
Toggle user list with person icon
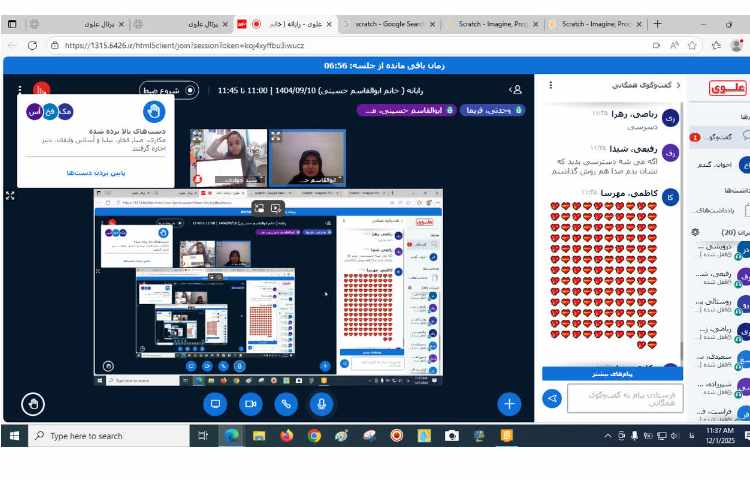coord(516,90)
